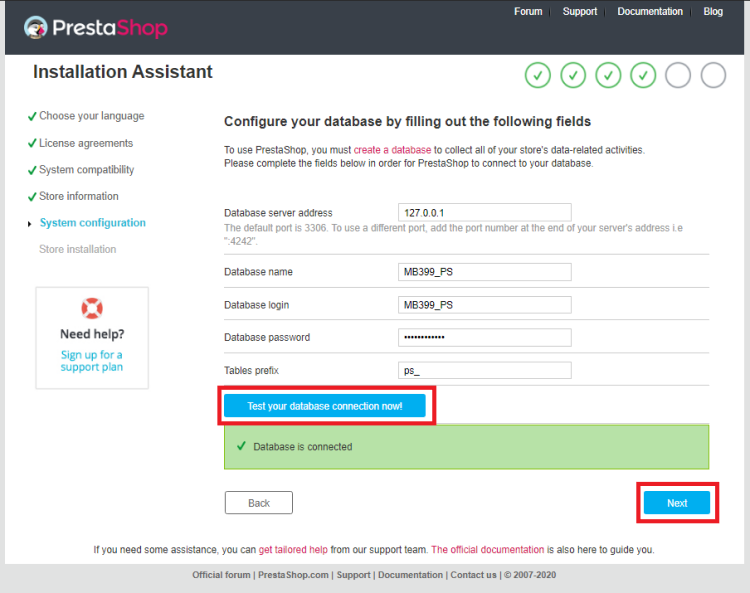
Task: Click the red lifebuoy help icon
Action: coord(92,308)
